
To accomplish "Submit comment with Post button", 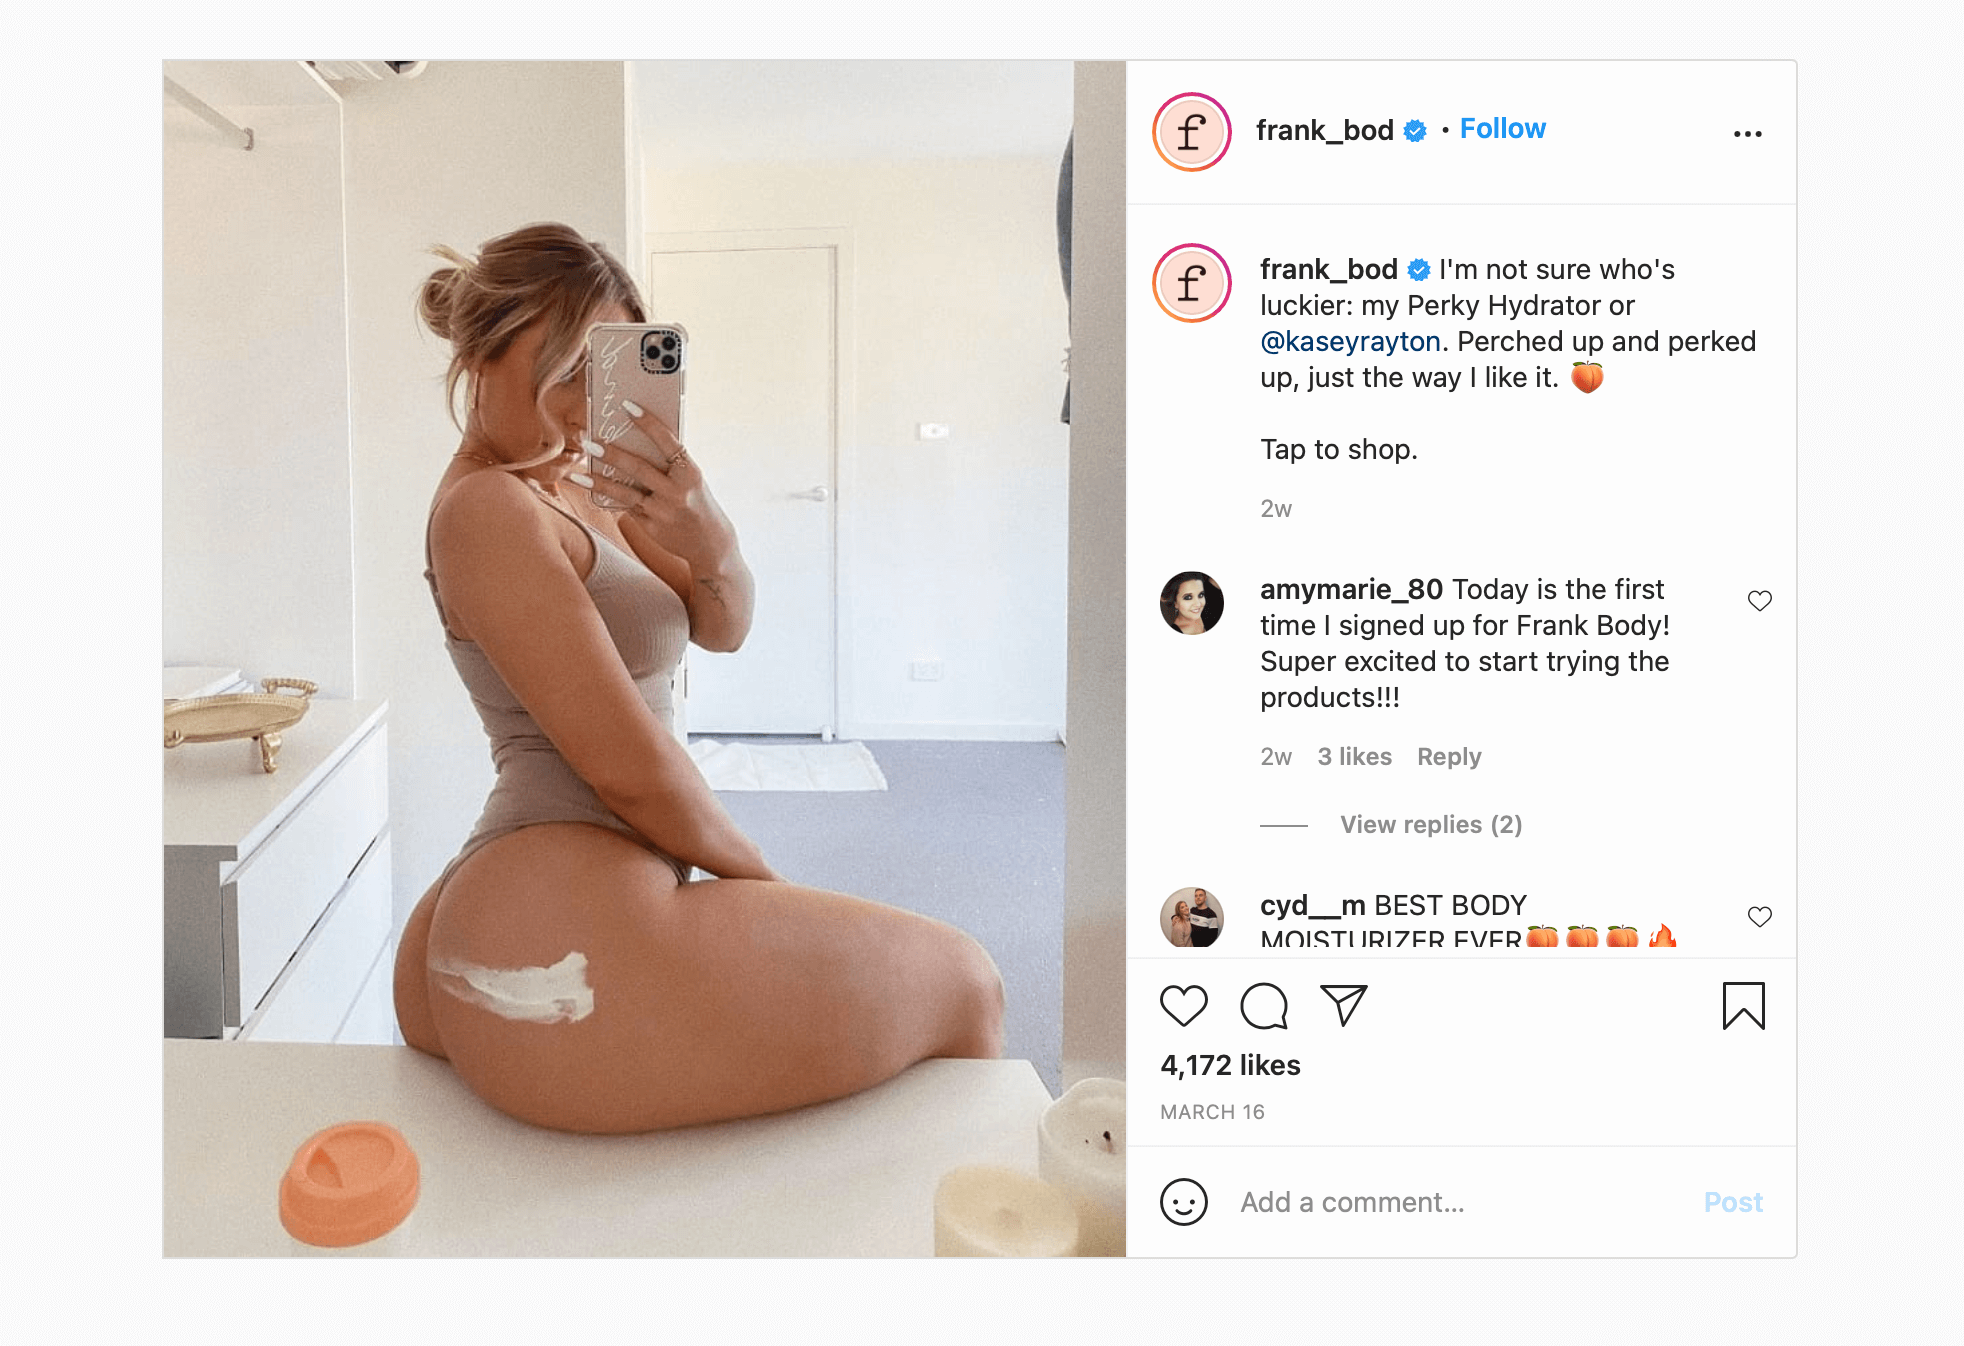I will [x=1733, y=1202].
